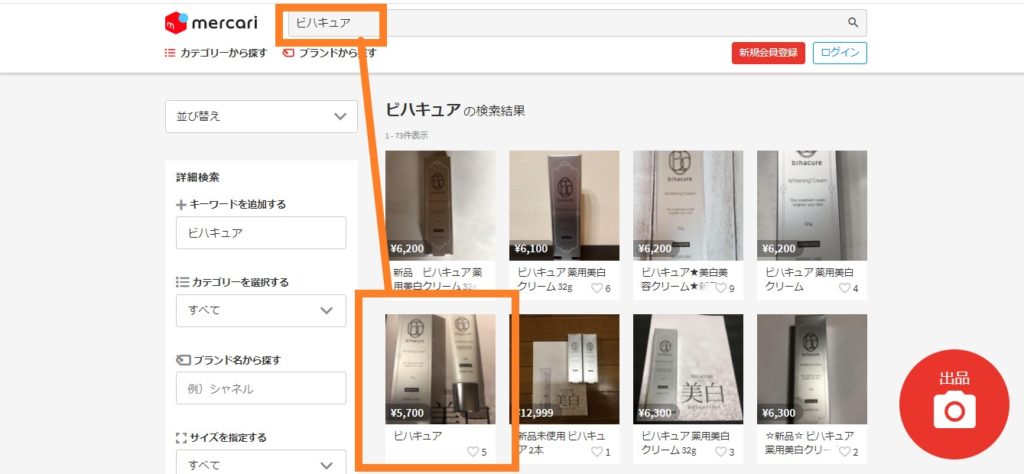Image resolution: width=1024 pixels, height=474 pixels.
Task: Click heart icon showing 3 likes
Action: coord(720,452)
